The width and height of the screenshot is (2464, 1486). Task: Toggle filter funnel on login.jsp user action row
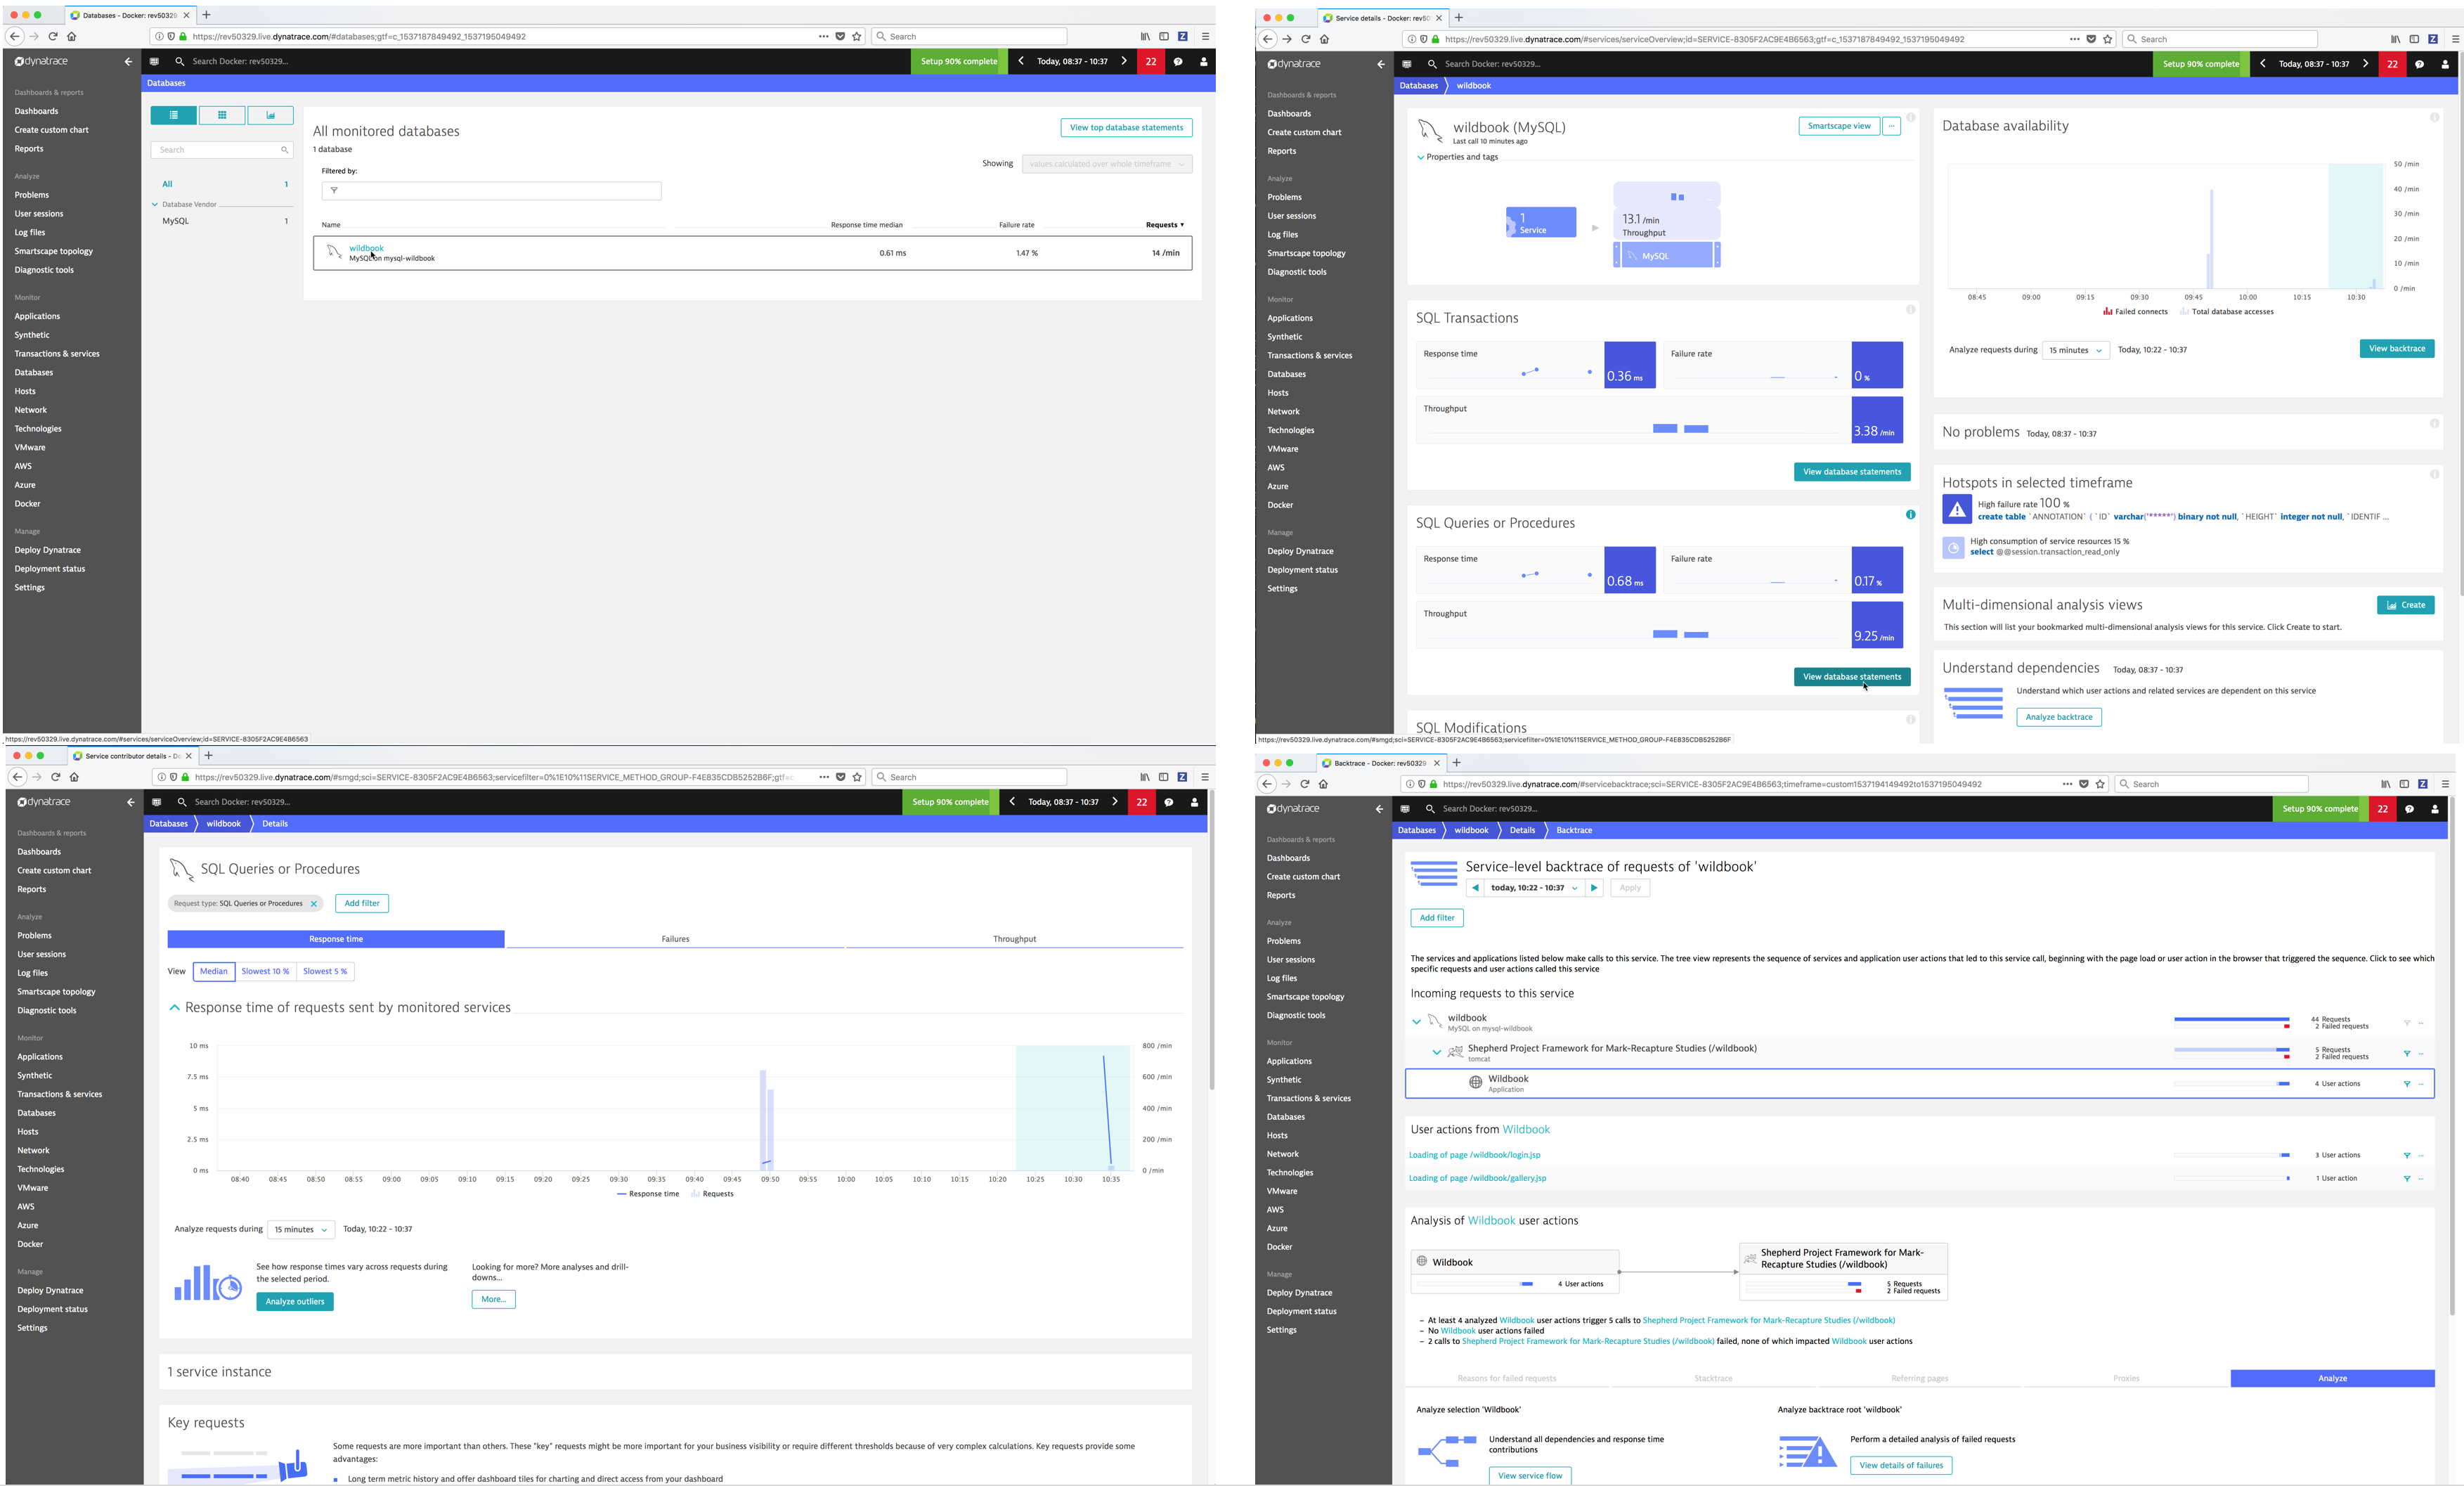(2407, 1155)
